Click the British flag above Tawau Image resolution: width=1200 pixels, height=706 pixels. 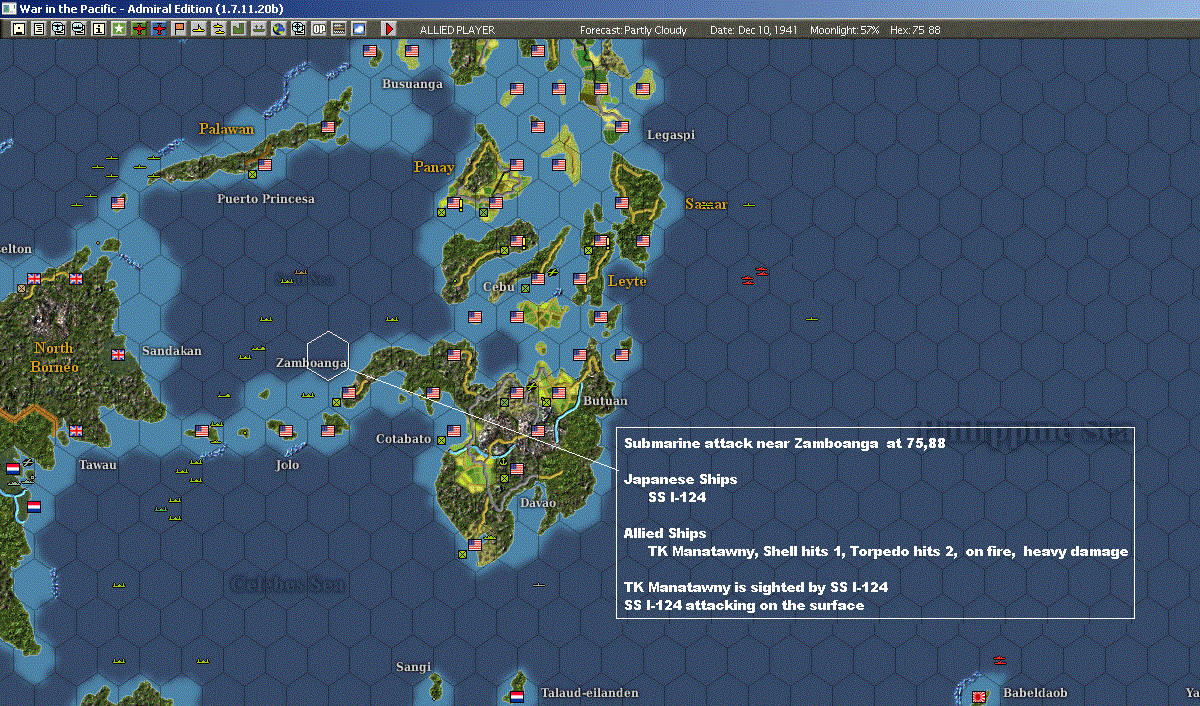click(x=76, y=431)
